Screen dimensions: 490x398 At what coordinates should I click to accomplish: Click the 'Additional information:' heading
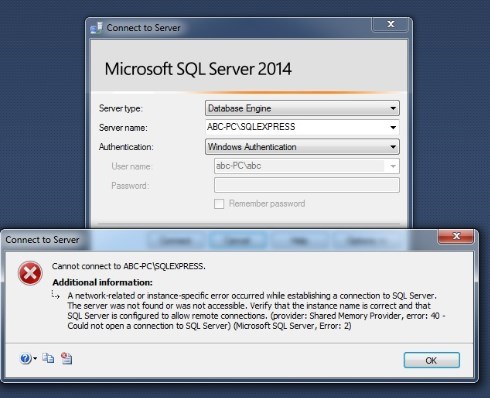pos(102,282)
